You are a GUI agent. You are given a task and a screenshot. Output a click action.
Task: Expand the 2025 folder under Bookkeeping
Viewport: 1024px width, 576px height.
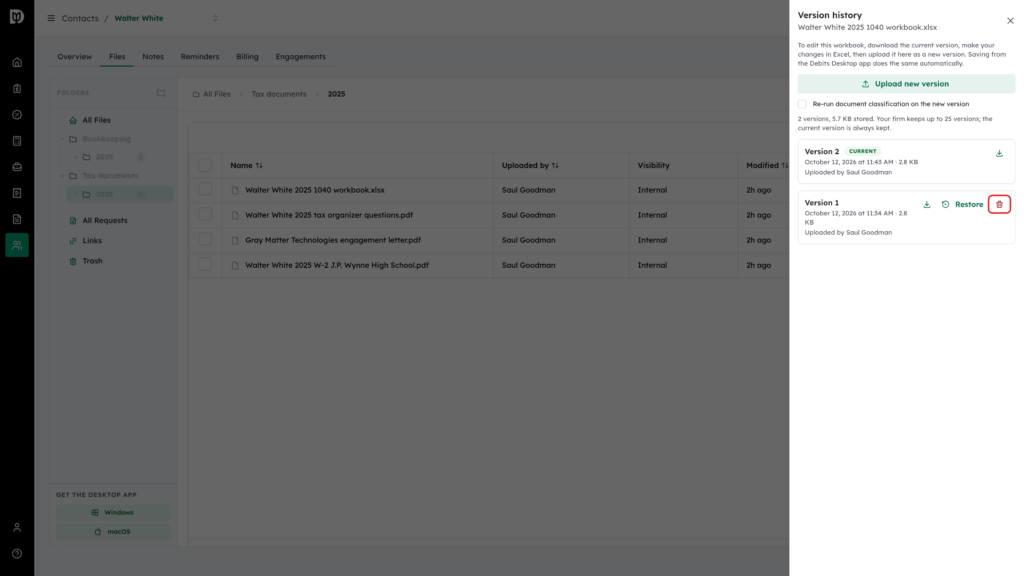coord(76,157)
